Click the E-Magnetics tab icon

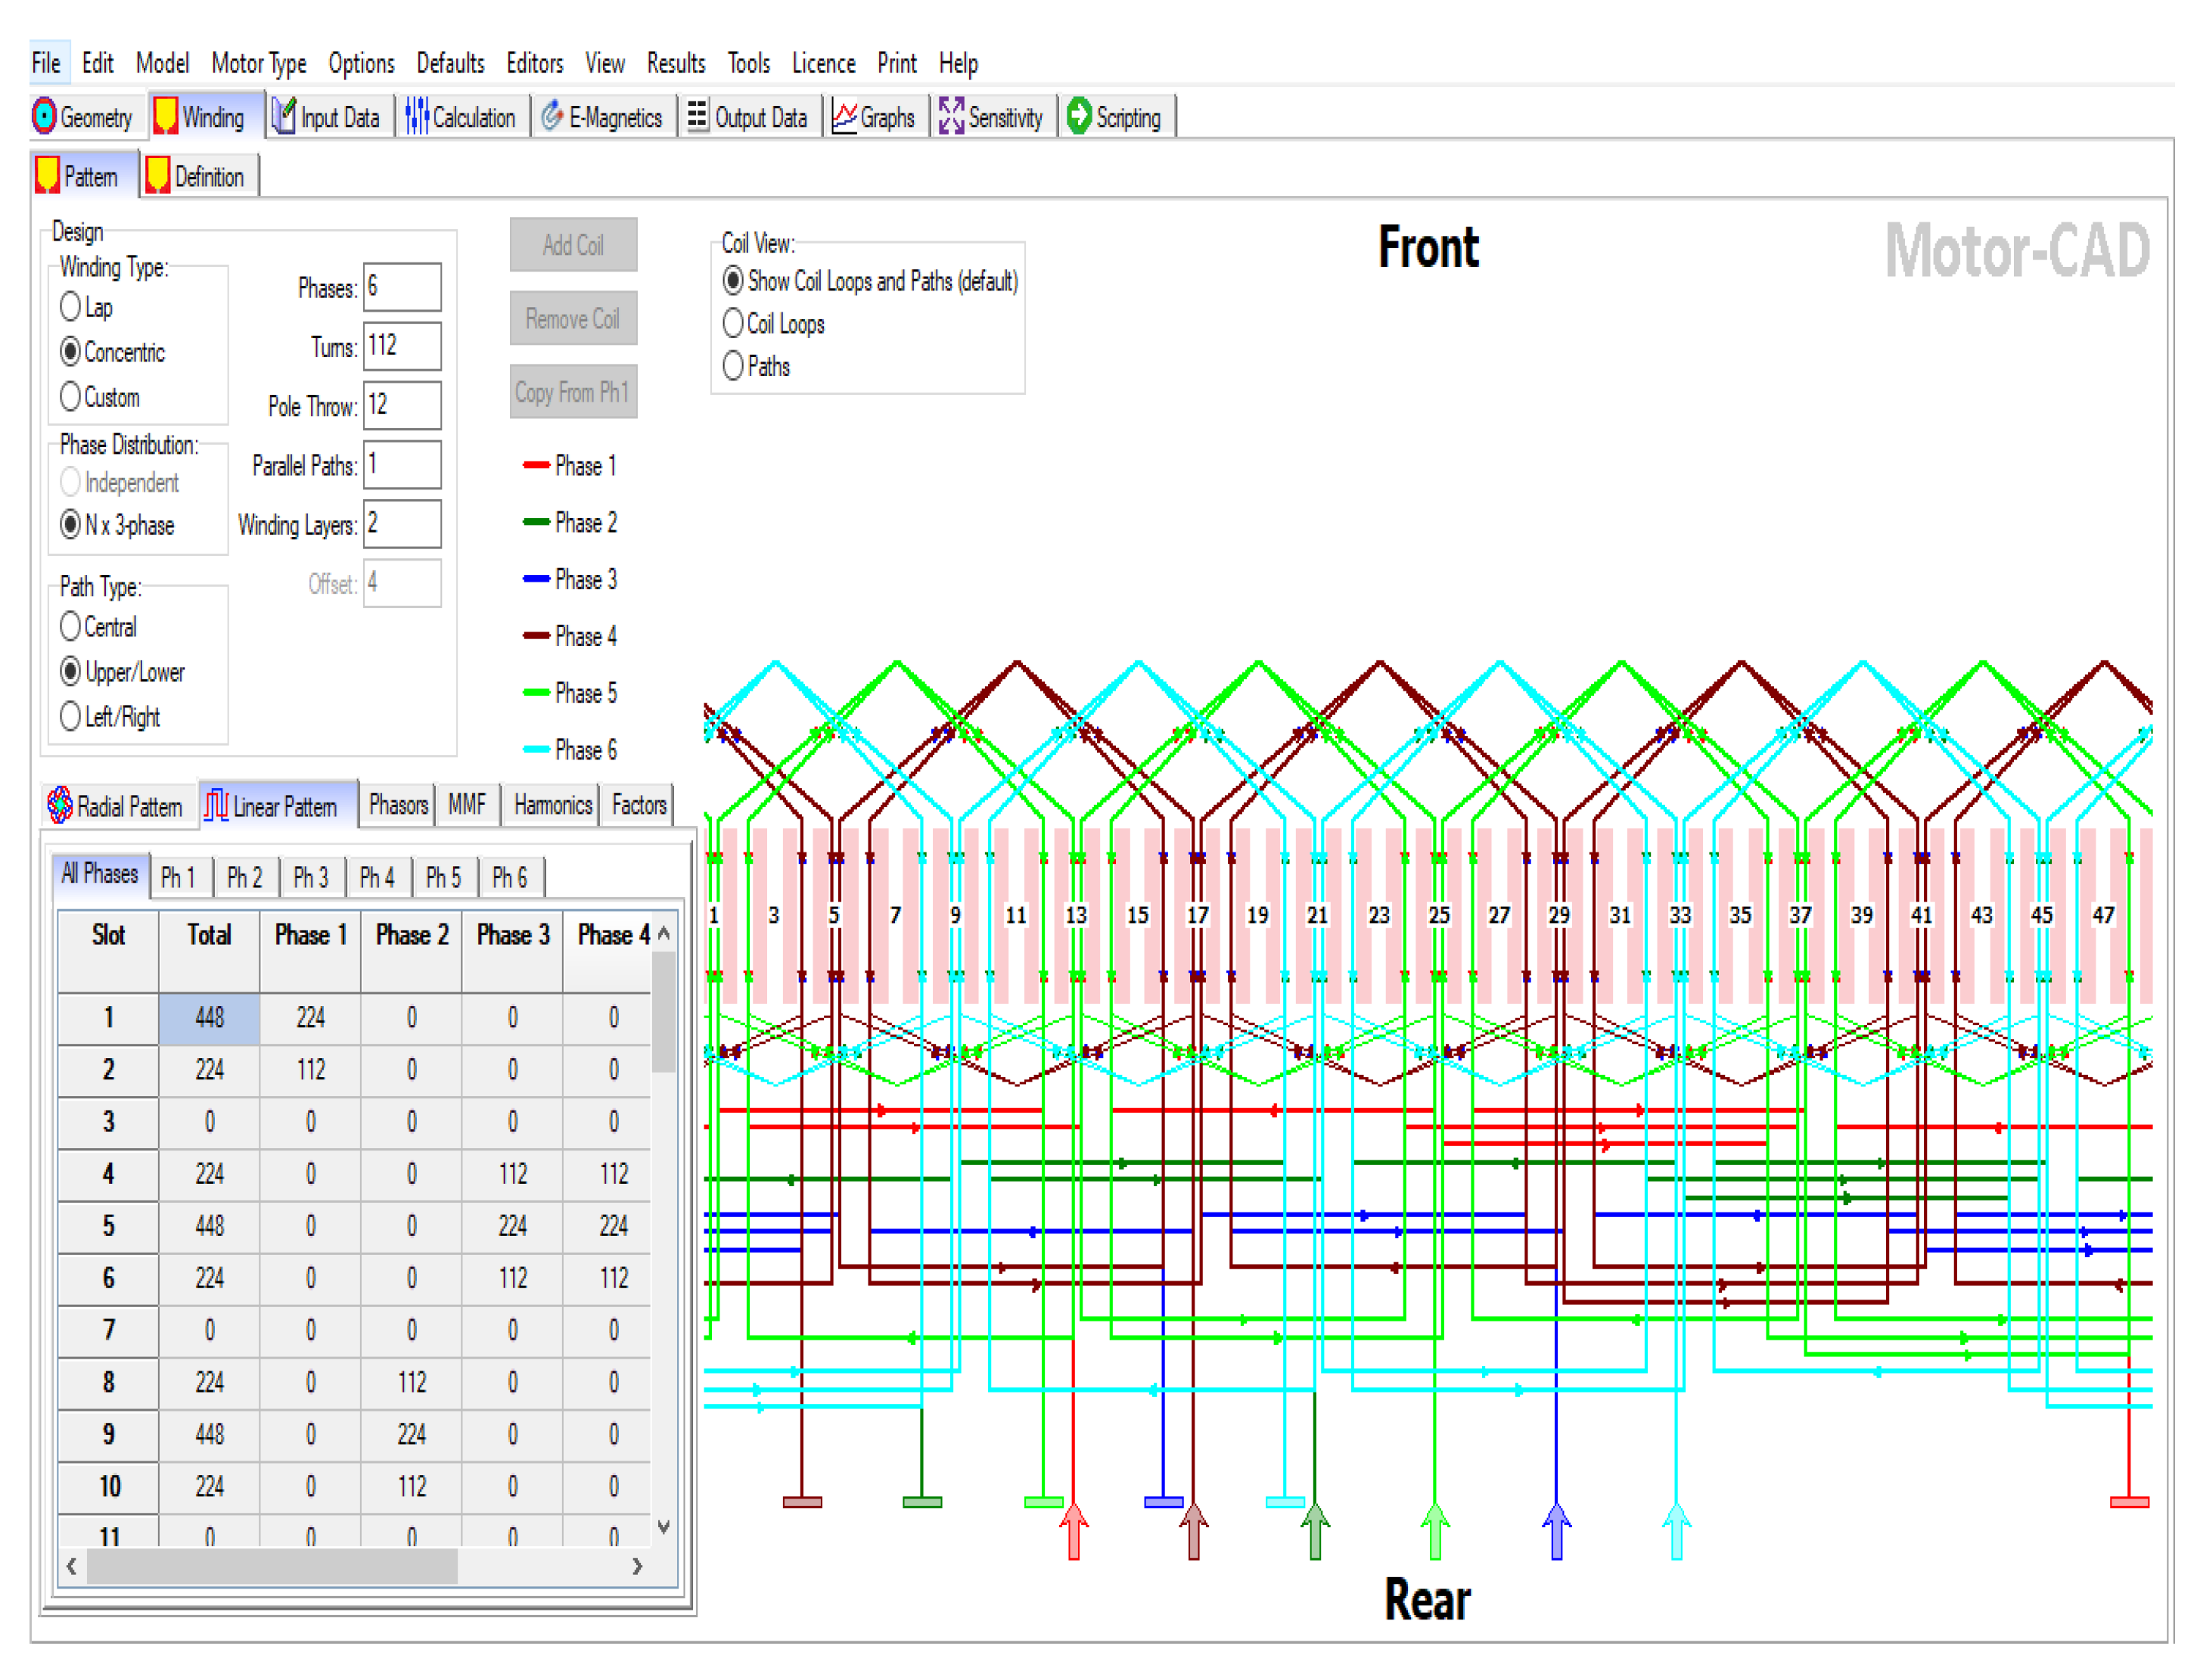(x=552, y=117)
